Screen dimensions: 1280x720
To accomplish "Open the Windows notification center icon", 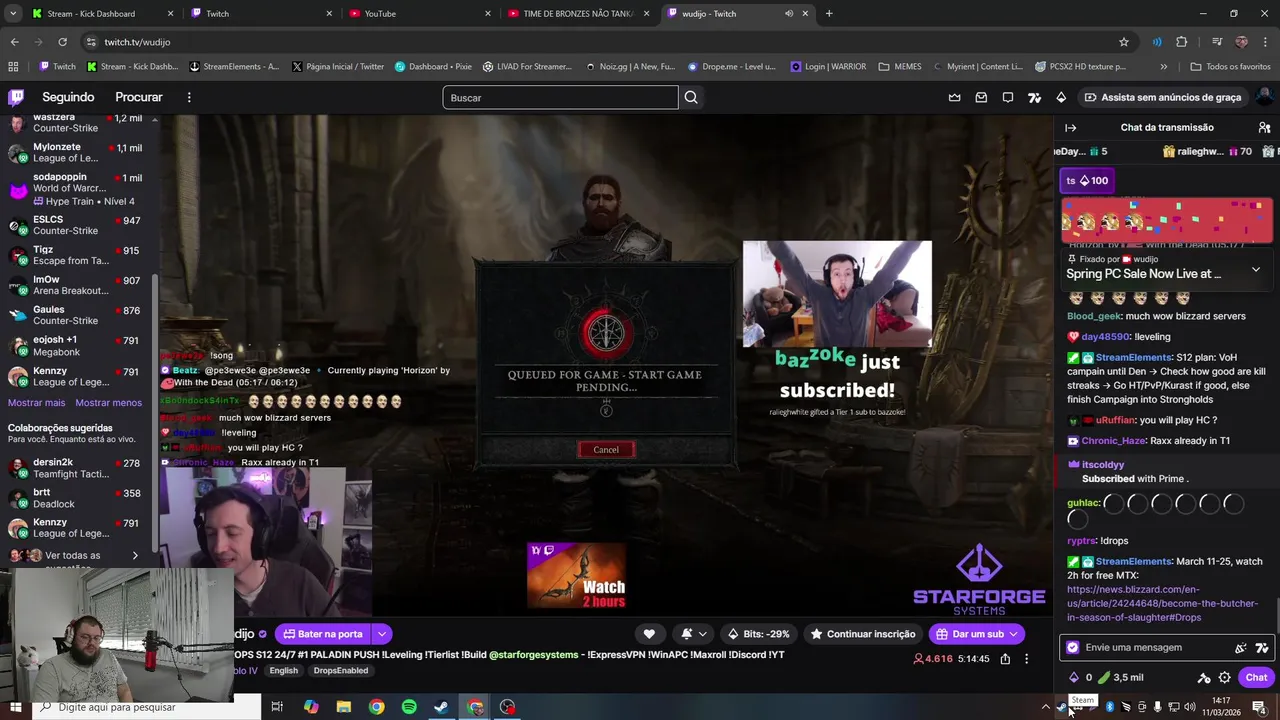I will tap(1259, 707).
